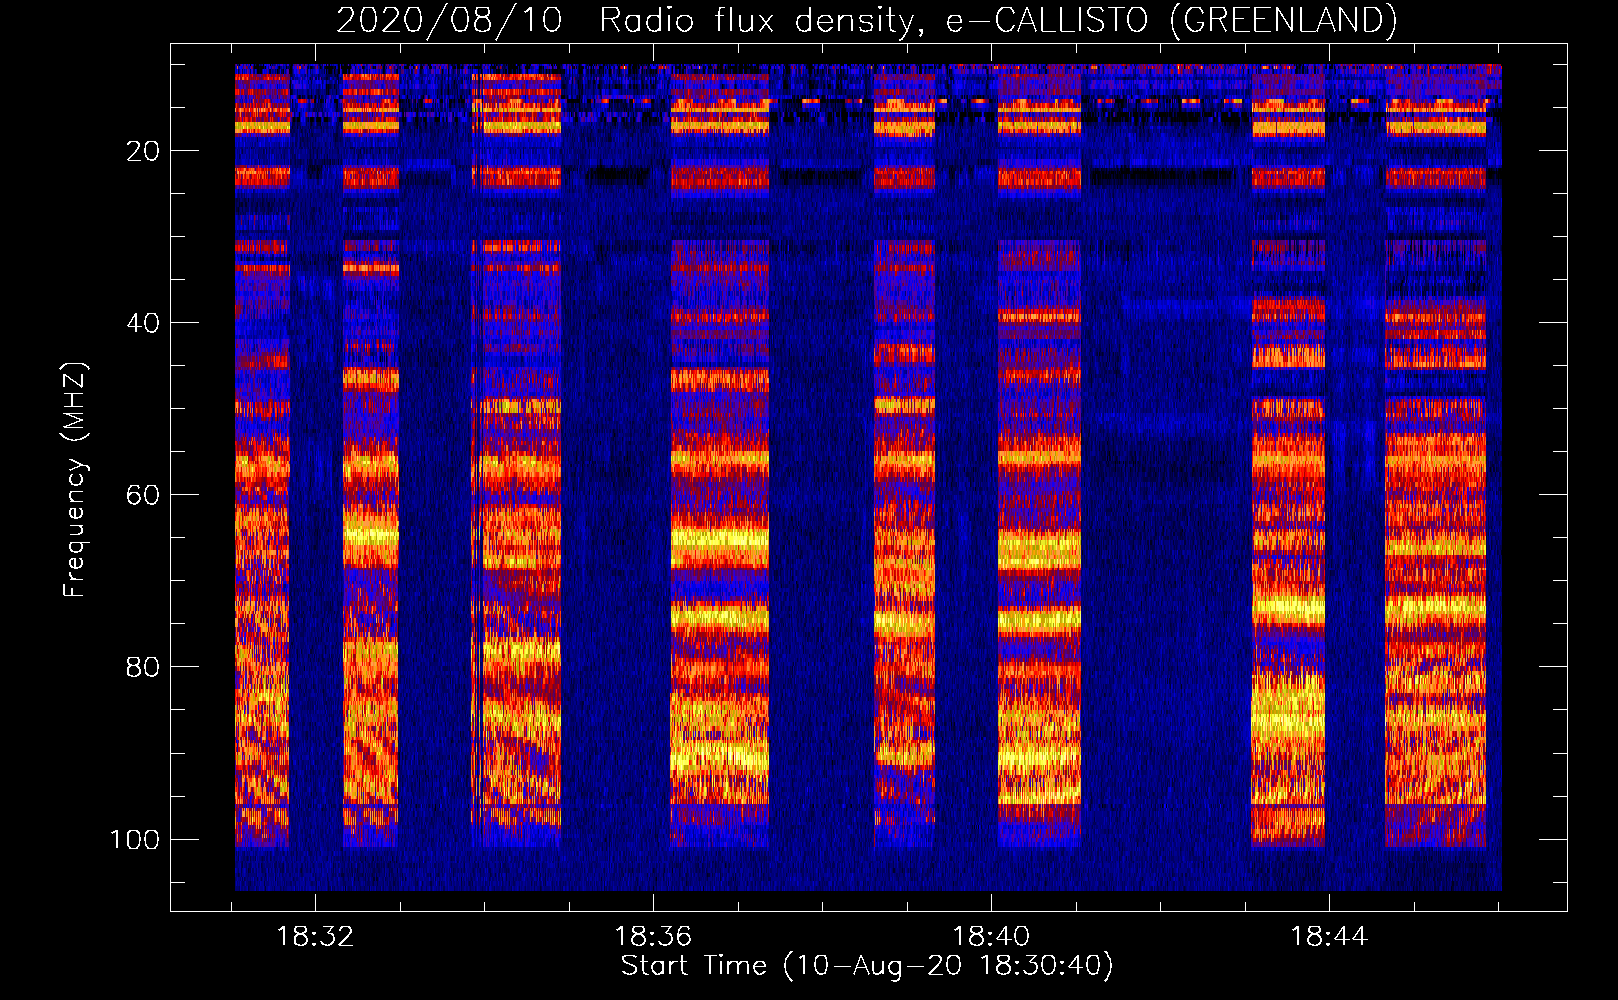Click the 100 MHz frequency tick label
The image size is (1618, 1000).
pos(135,839)
